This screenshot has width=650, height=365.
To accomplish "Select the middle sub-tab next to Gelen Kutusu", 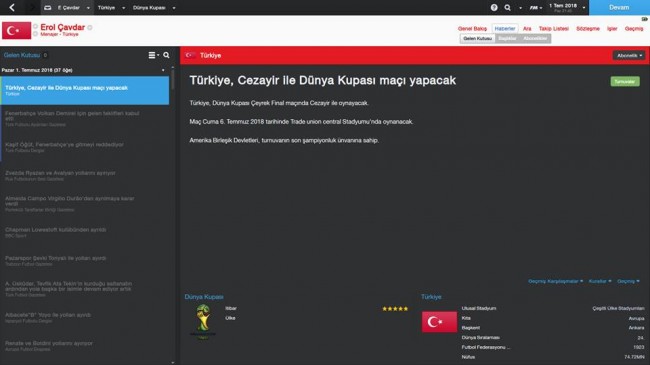I will tap(507, 39).
